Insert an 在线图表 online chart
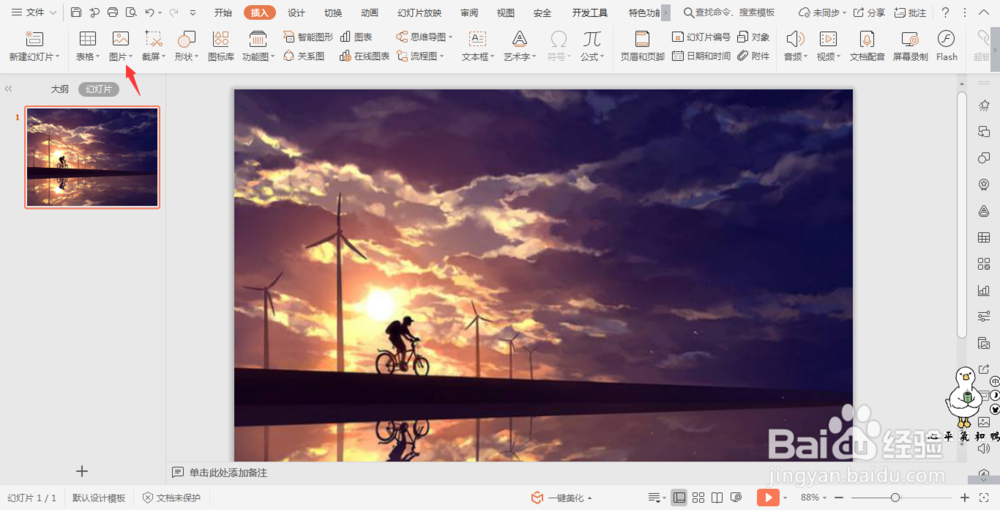This screenshot has height=510, width=1000. [364, 56]
